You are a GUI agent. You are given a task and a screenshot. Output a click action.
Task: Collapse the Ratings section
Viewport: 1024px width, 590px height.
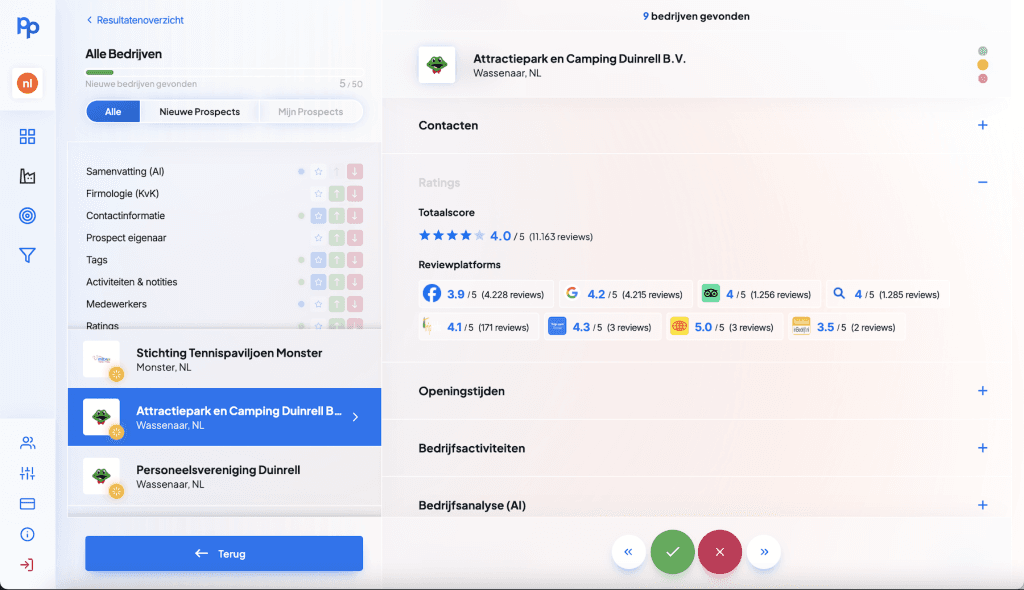pos(982,183)
